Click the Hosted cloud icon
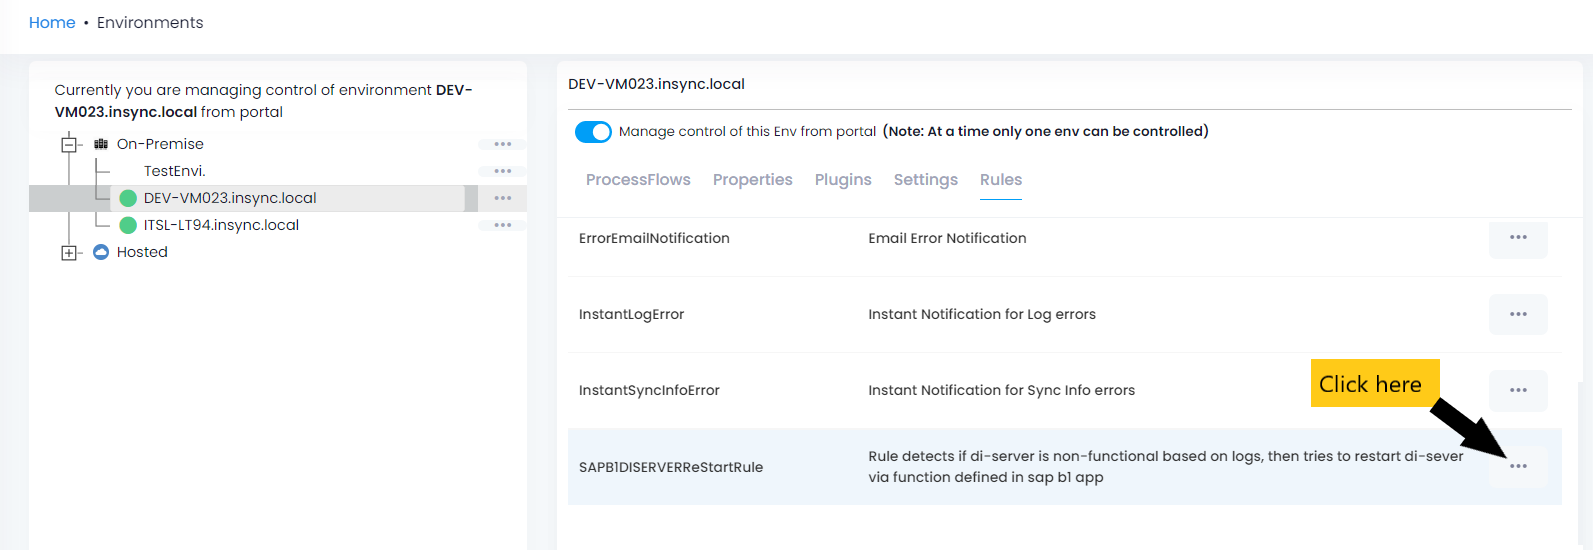 [x=101, y=252]
